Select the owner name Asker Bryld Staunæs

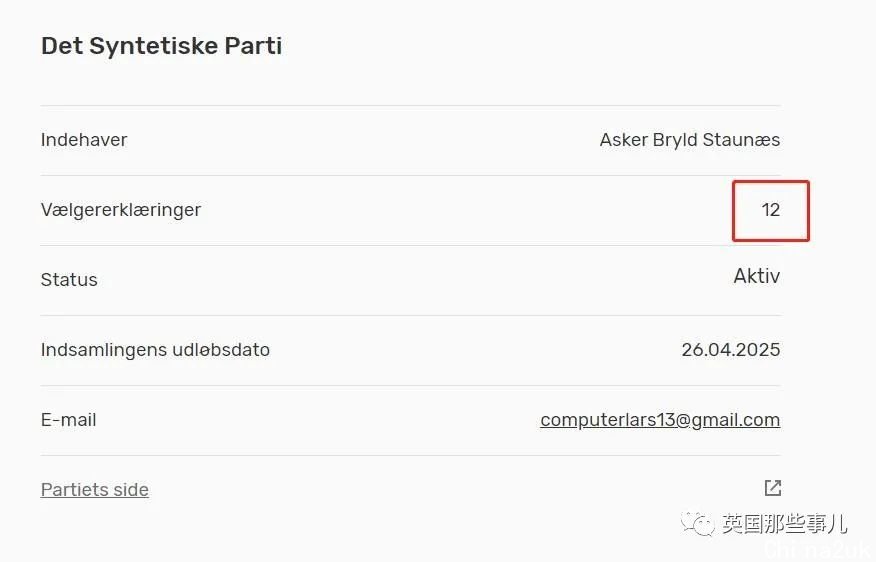pyautogui.click(x=690, y=140)
